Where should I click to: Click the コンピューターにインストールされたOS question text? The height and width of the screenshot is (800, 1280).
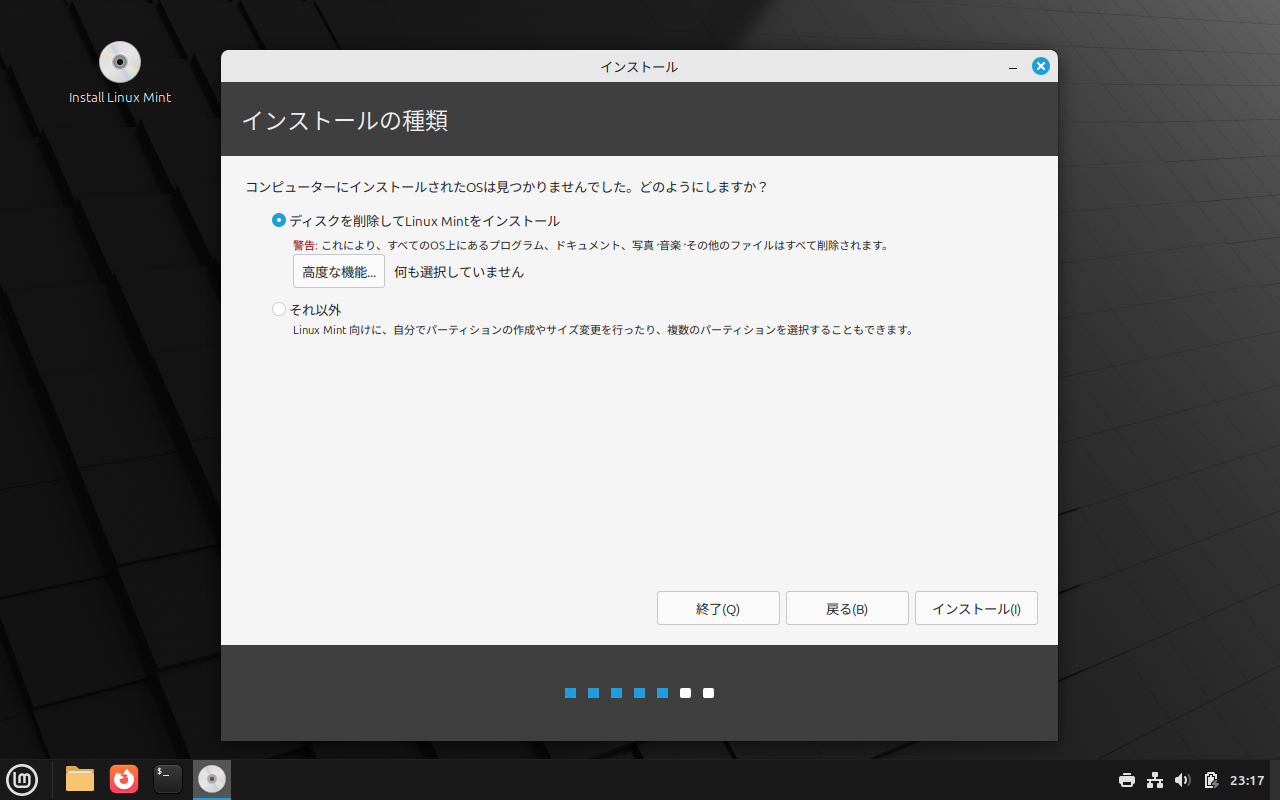point(506,187)
